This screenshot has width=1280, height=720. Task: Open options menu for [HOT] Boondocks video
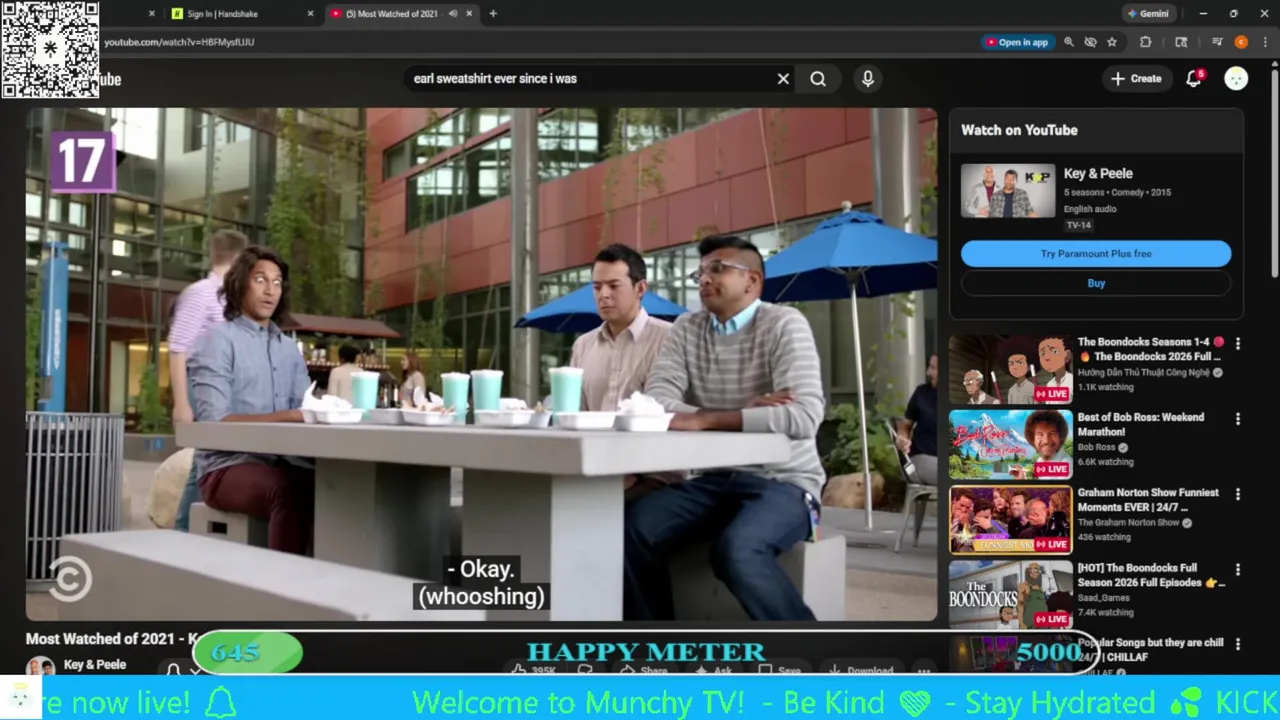tap(1238, 569)
